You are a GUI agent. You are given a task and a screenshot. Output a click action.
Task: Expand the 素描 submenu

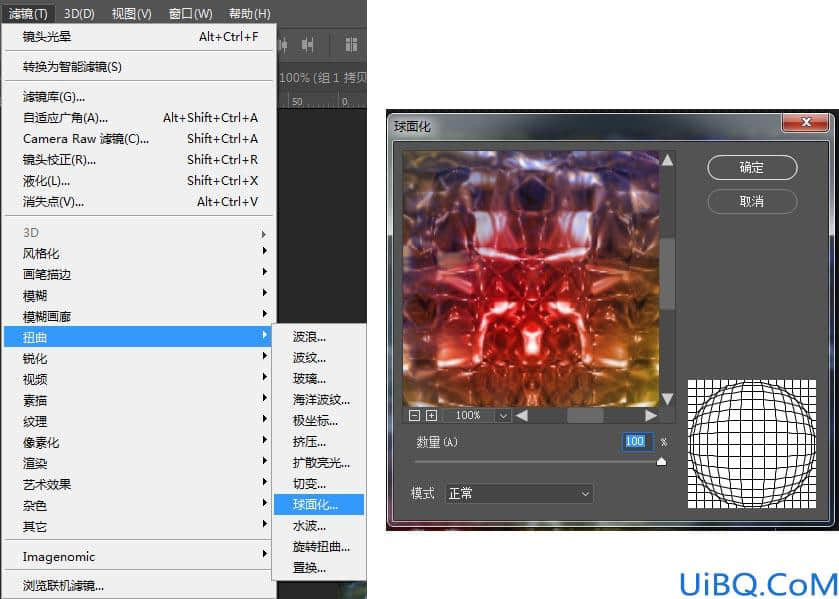(x=138, y=400)
